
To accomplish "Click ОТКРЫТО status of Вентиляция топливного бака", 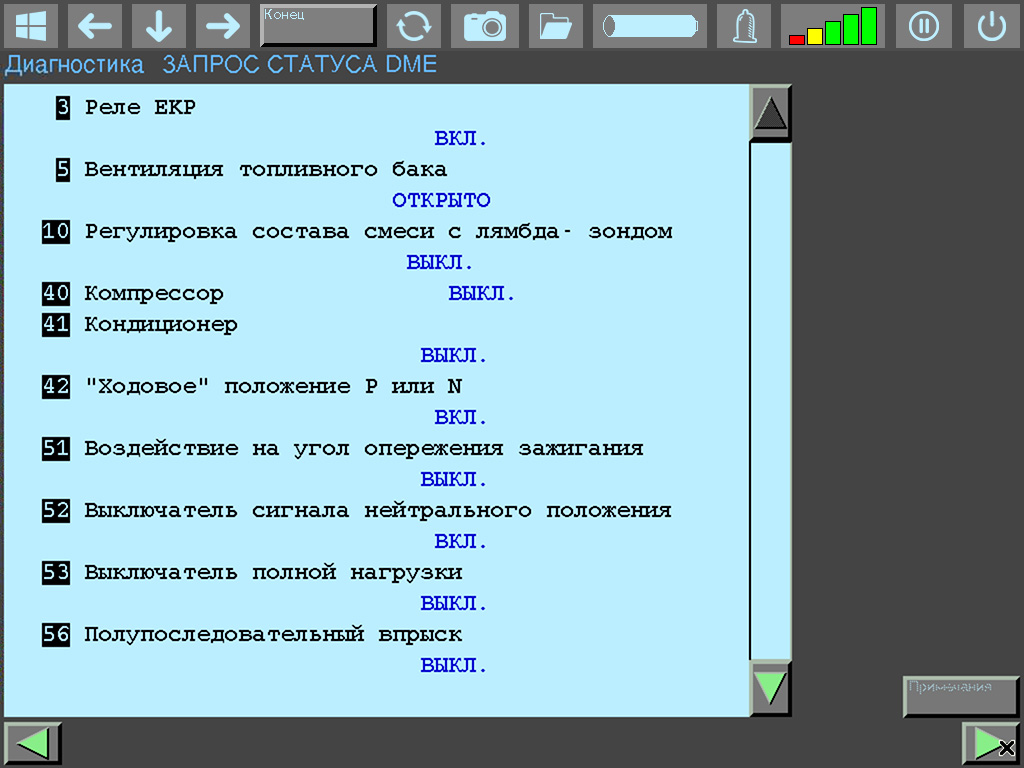I will [x=440, y=200].
